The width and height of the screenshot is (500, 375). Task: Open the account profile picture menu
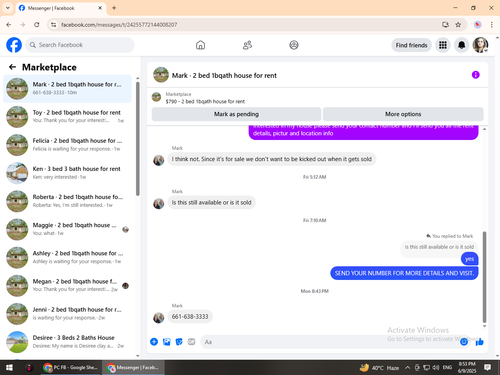[x=480, y=45]
